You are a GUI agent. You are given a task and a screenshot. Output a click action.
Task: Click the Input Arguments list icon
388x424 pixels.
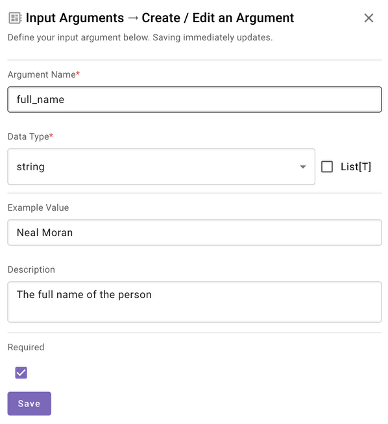tap(15, 18)
